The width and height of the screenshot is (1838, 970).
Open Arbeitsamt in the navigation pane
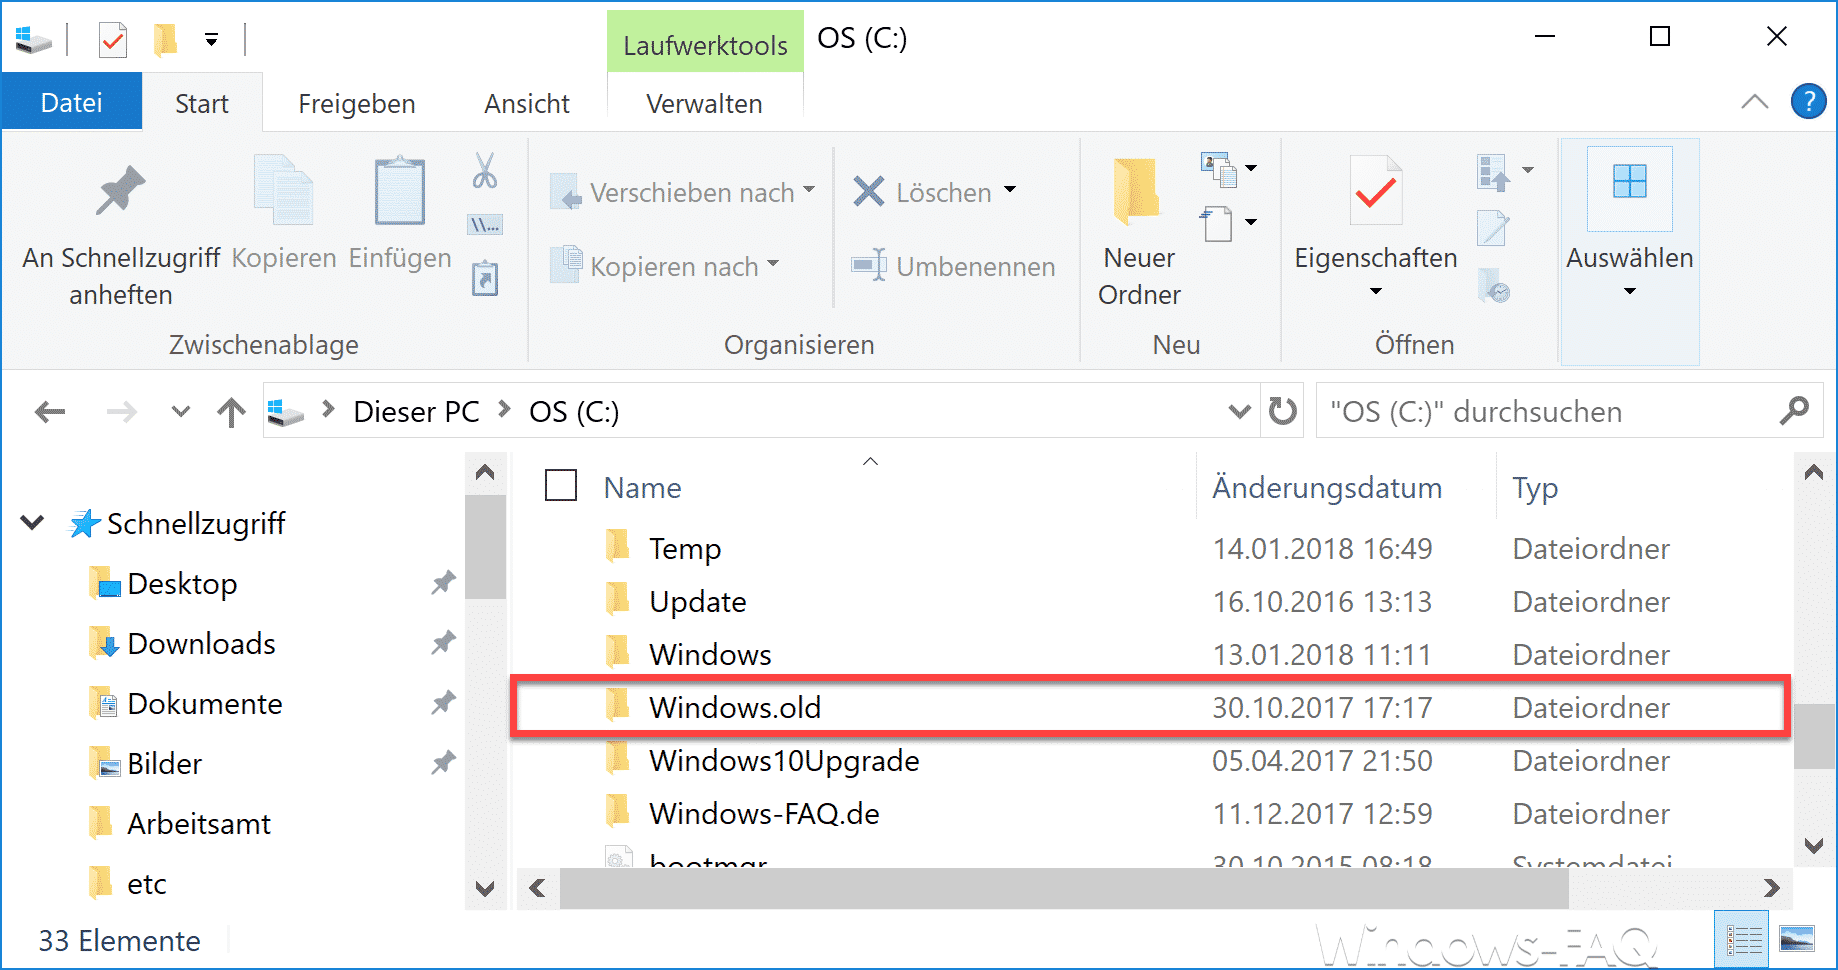pyautogui.click(x=198, y=823)
